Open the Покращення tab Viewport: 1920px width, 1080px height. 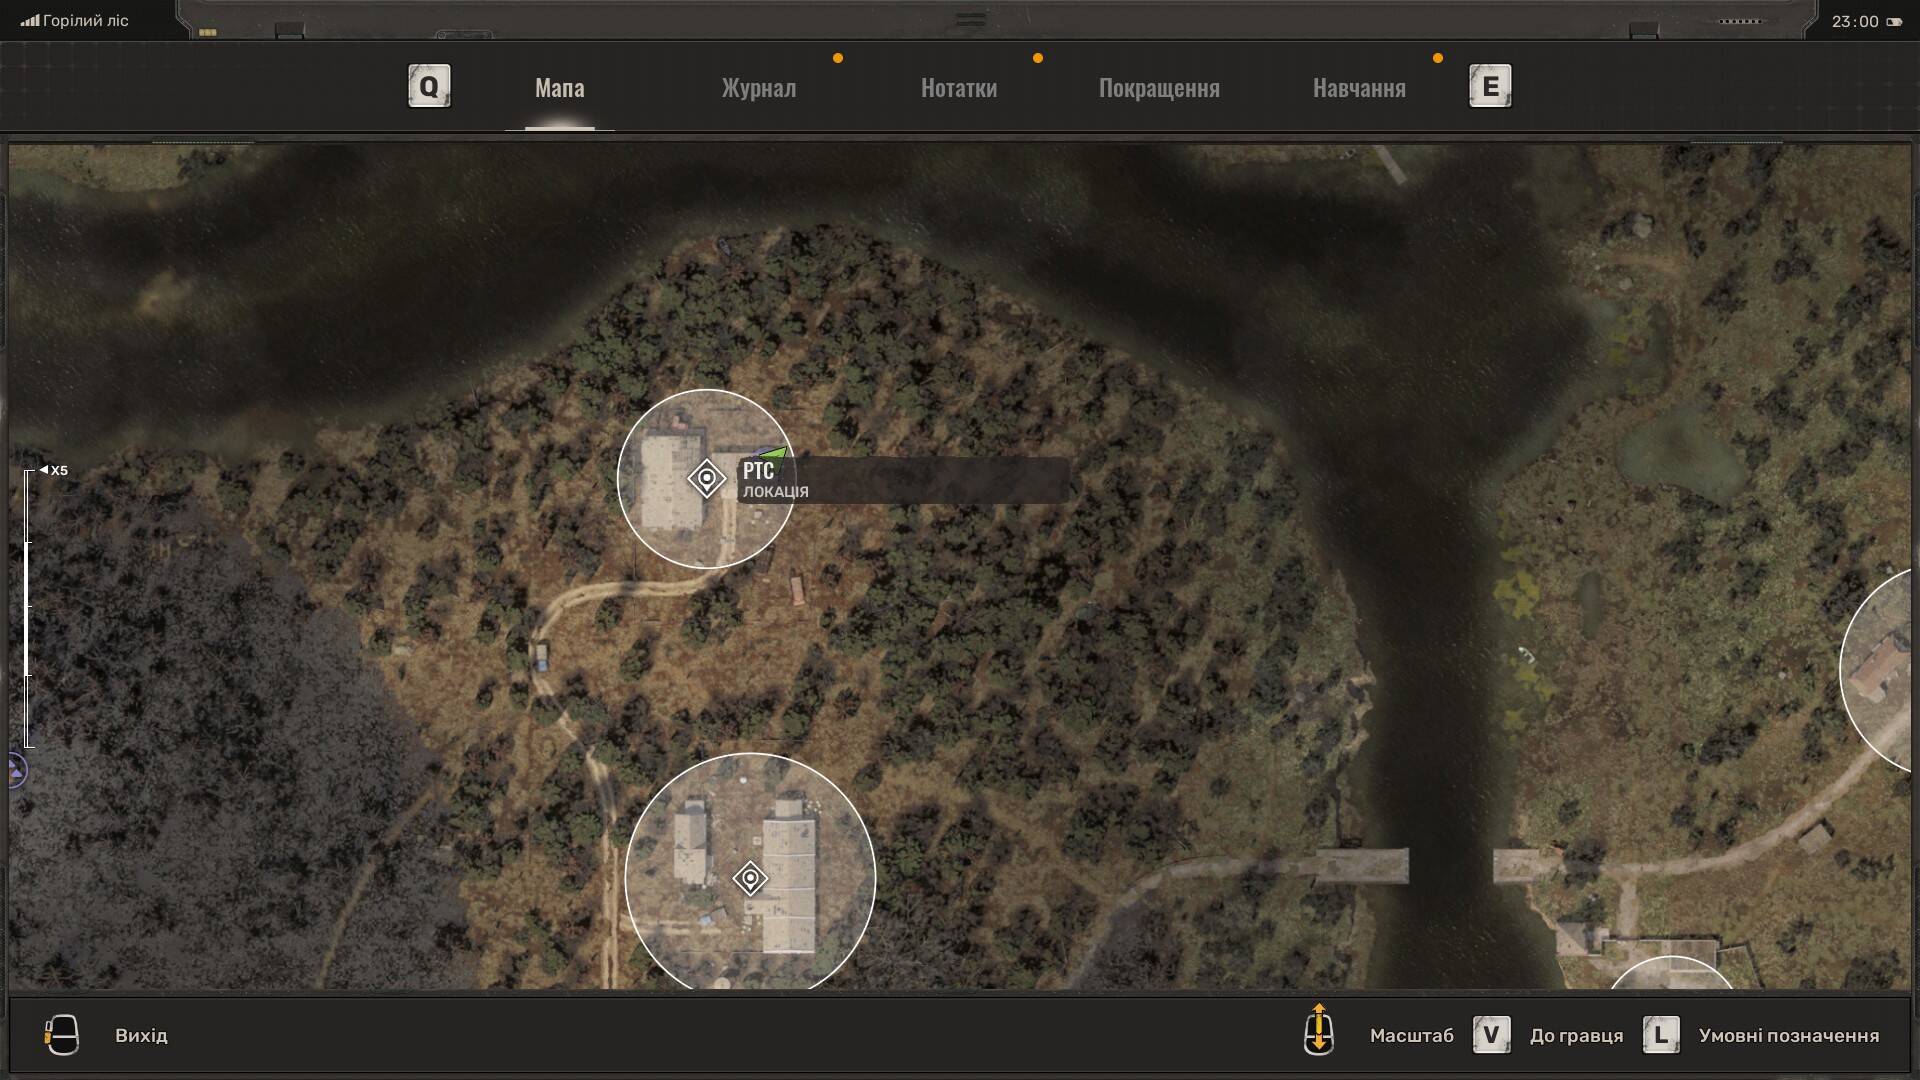pyautogui.click(x=1159, y=88)
